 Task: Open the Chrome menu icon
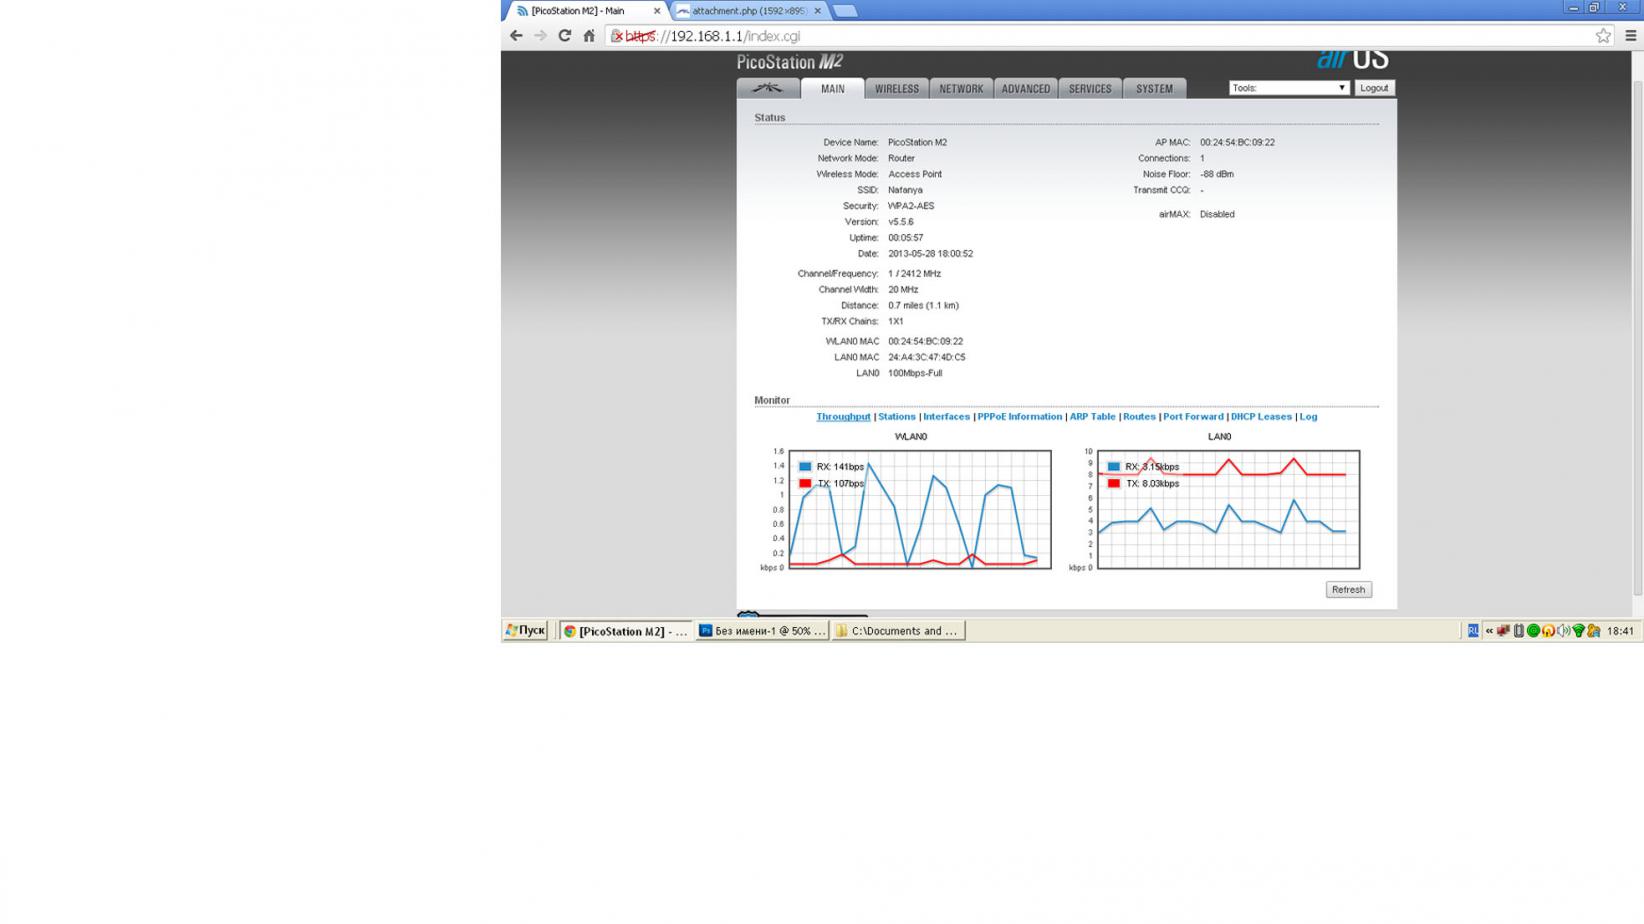point(1630,36)
